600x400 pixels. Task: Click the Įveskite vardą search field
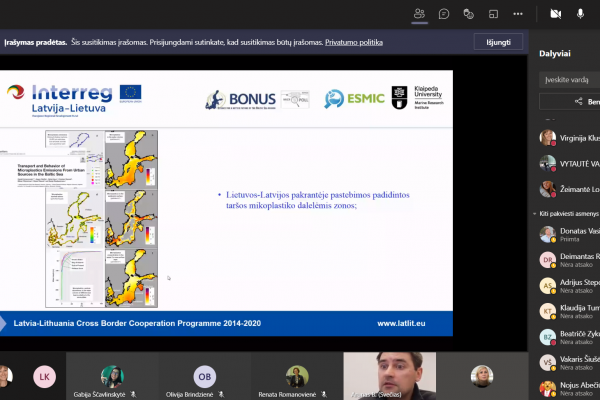569,80
